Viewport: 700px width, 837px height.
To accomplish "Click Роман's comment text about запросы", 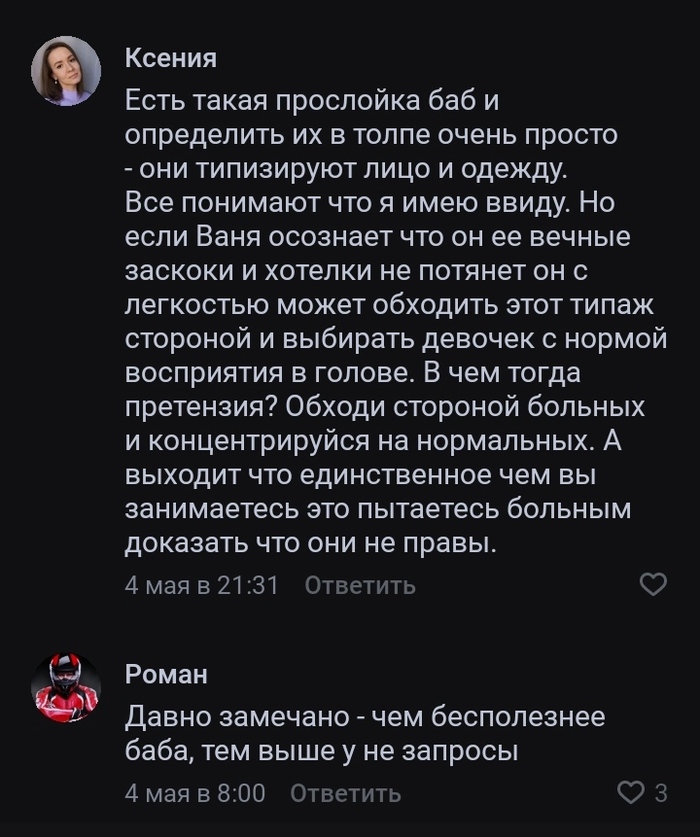I will click(365, 733).
